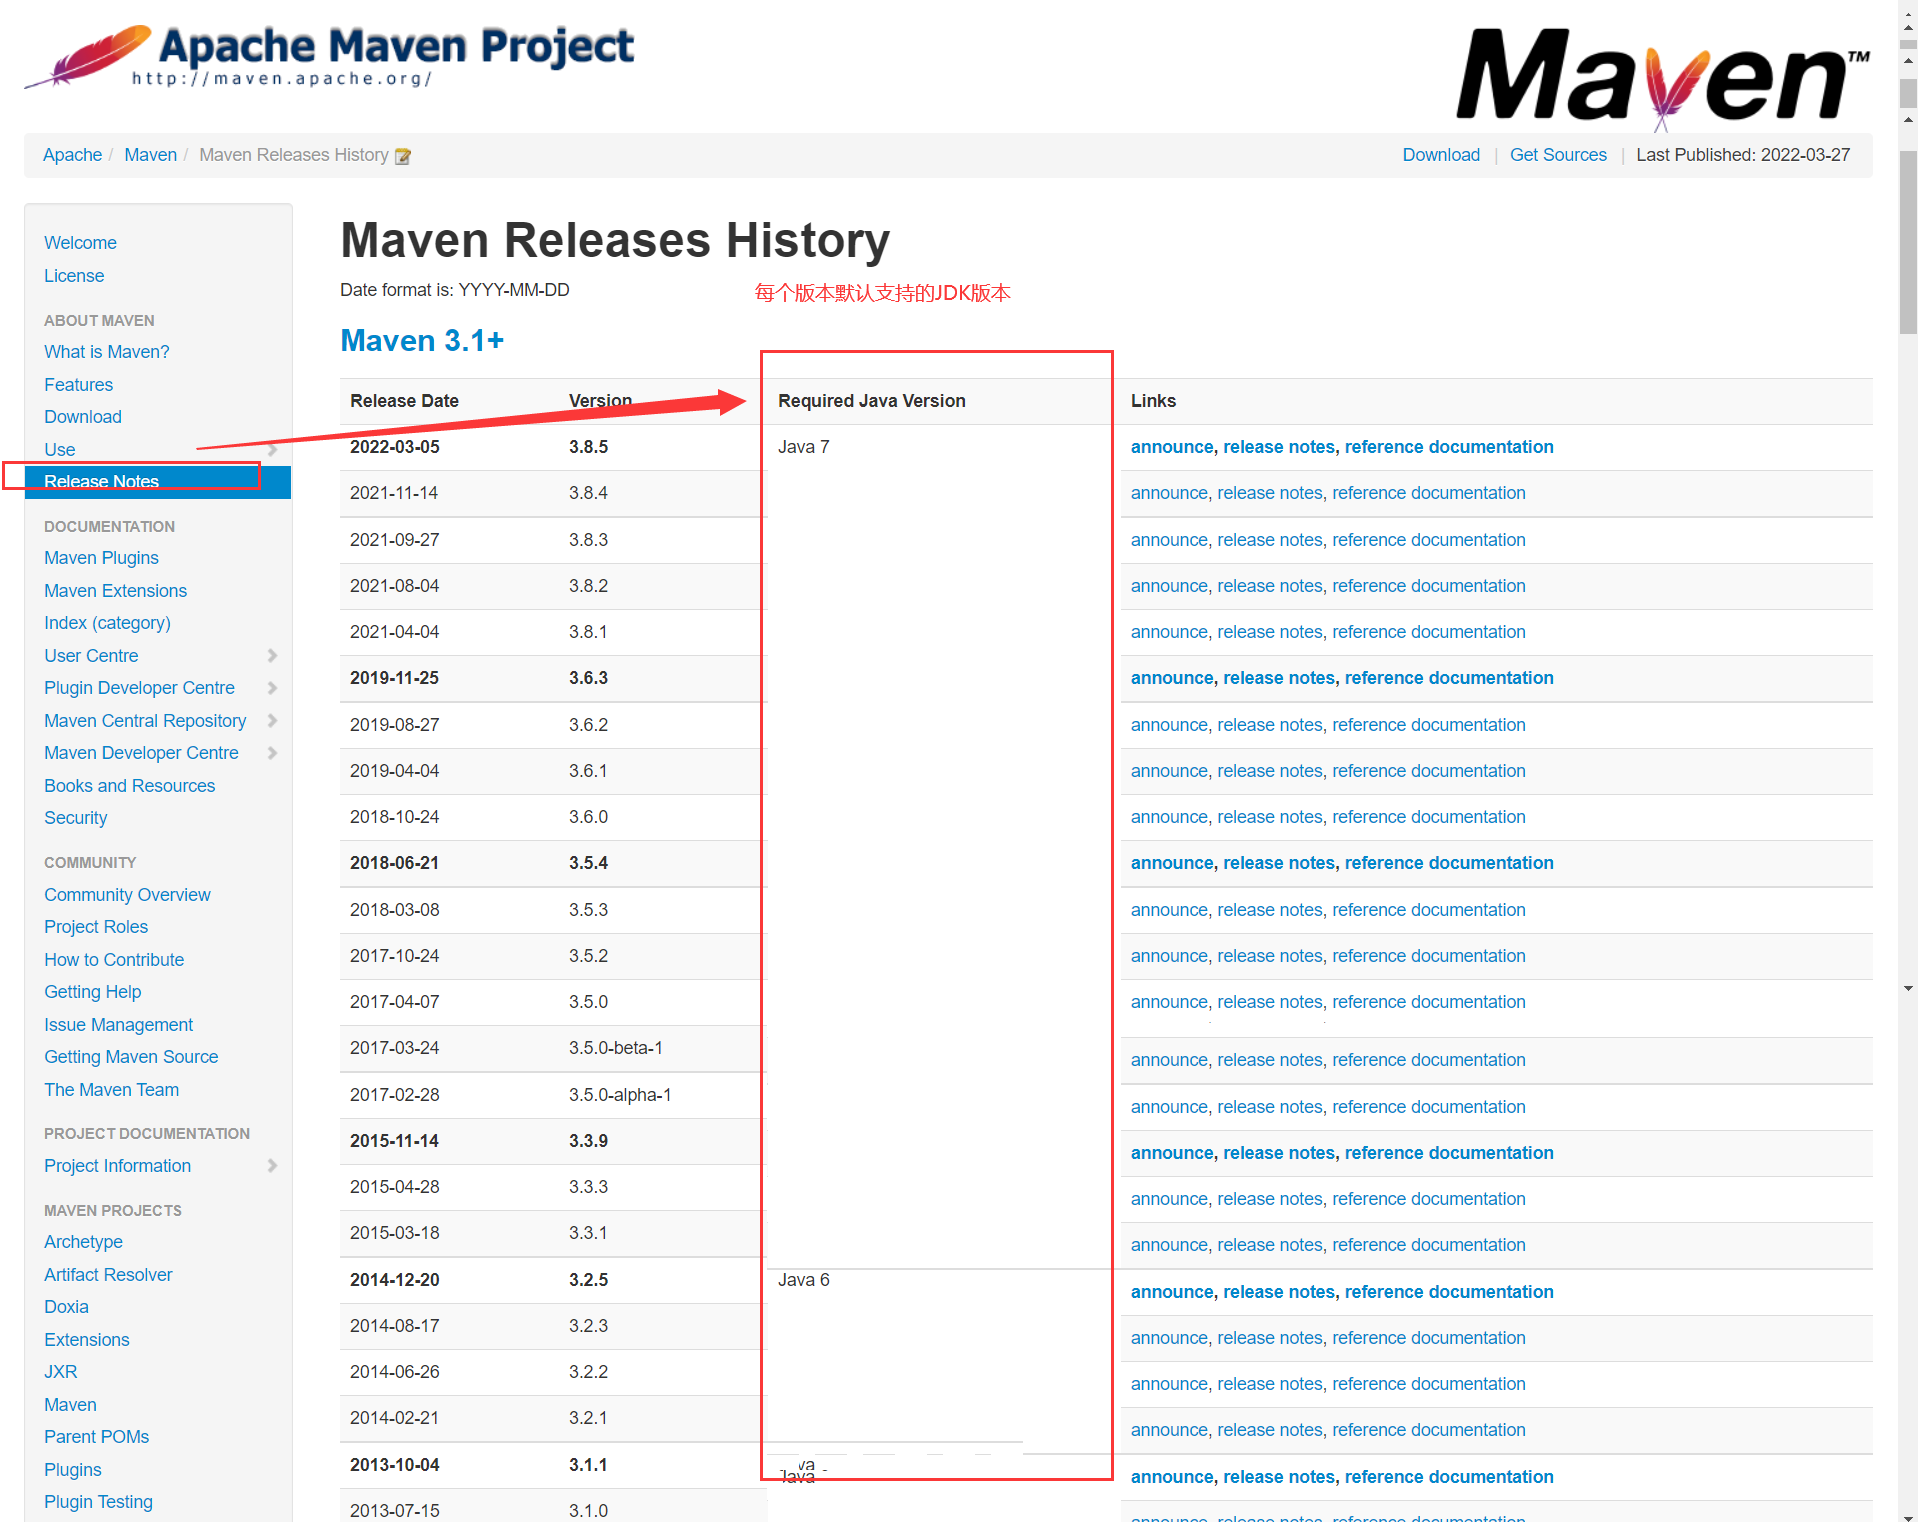Image resolution: width=1918 pixels, height=1522 pixels.
Task: Open Community Overview page
Action: (x=127, y=895)
